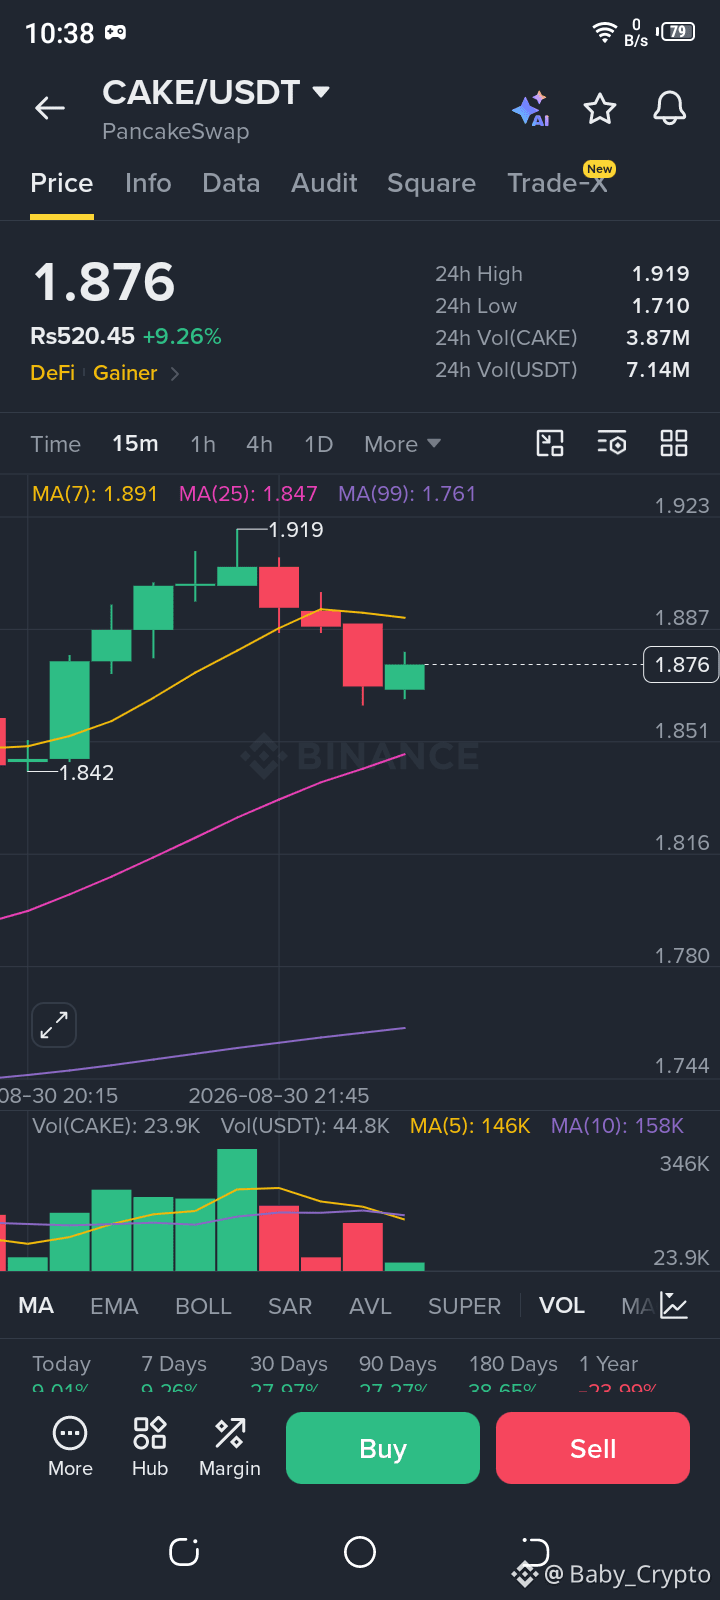
Task: Tap the 1.842 low marker on chart
Action: [86, 773]
